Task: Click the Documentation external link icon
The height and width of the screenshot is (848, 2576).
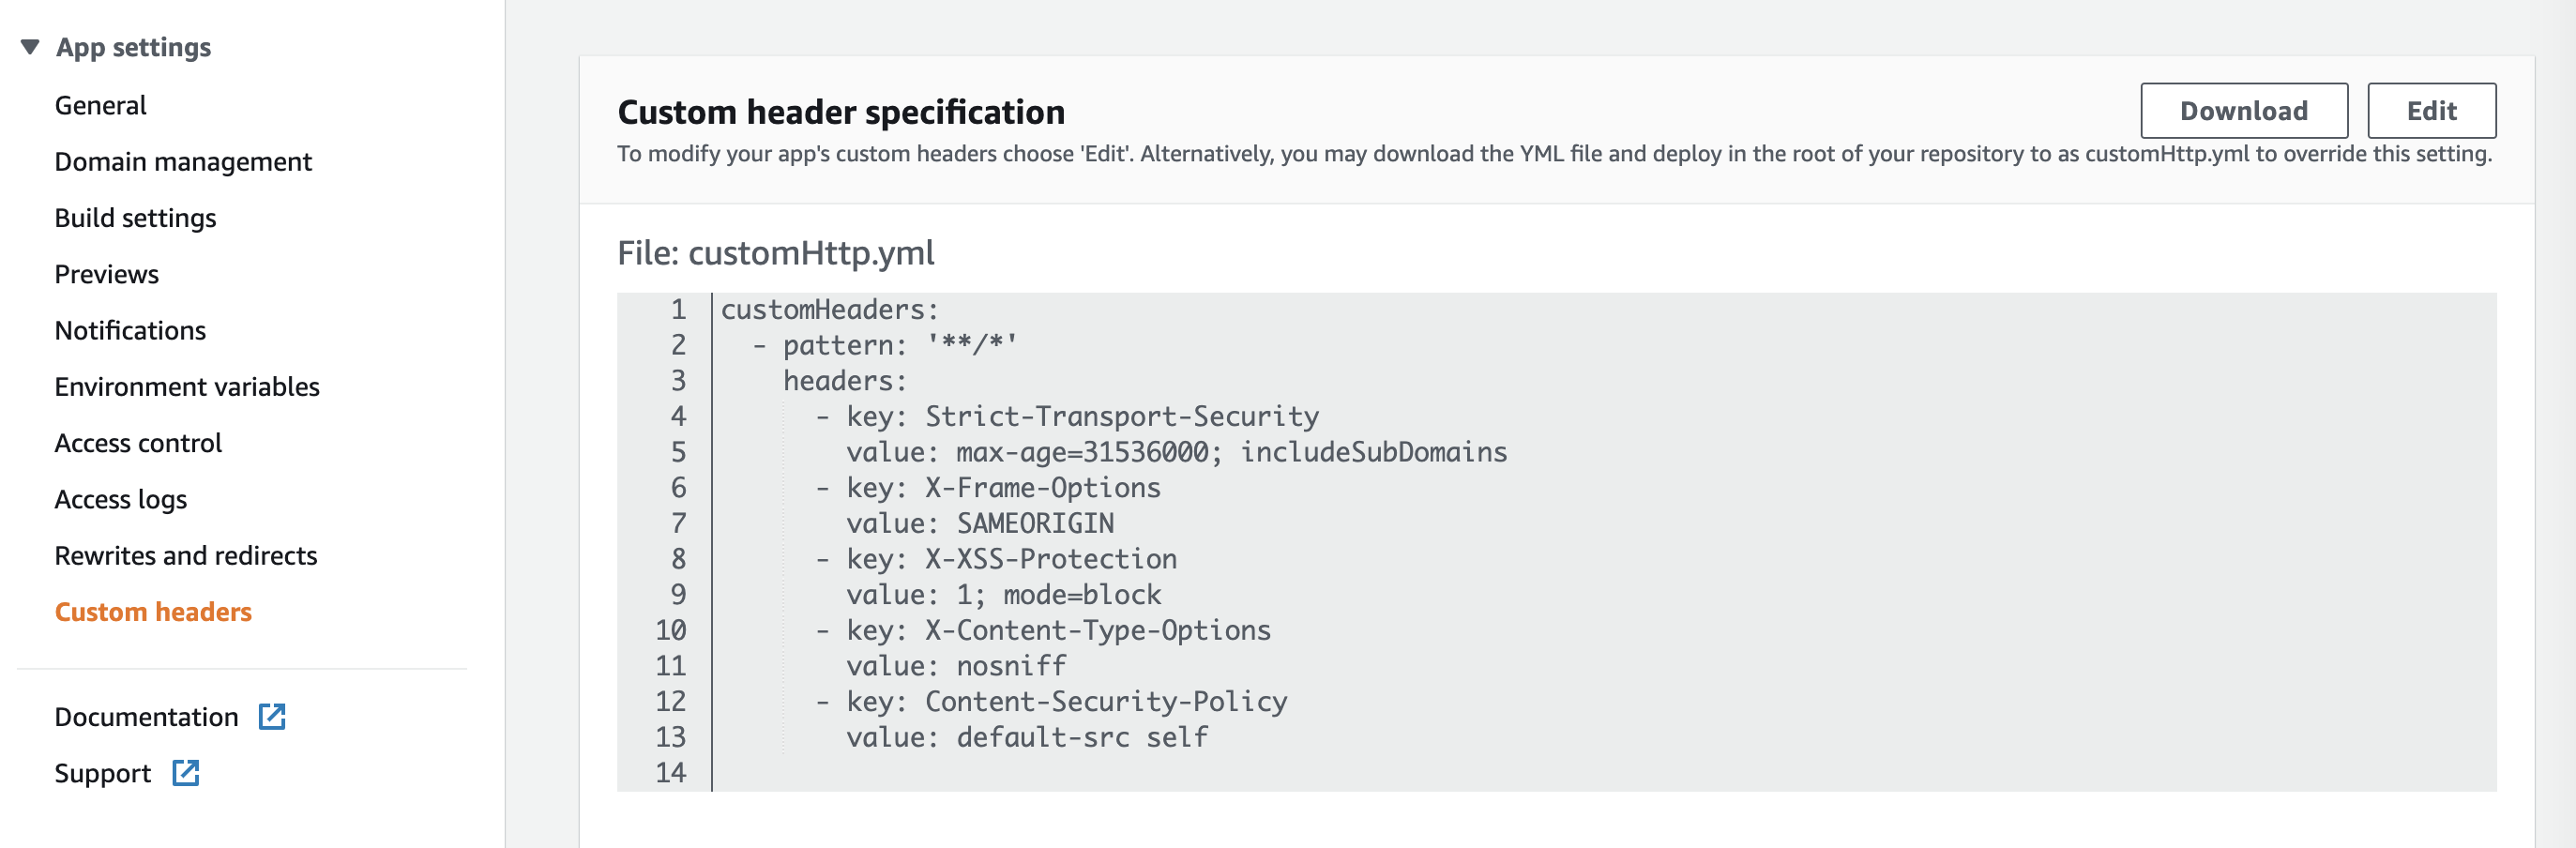Action: 272,716
